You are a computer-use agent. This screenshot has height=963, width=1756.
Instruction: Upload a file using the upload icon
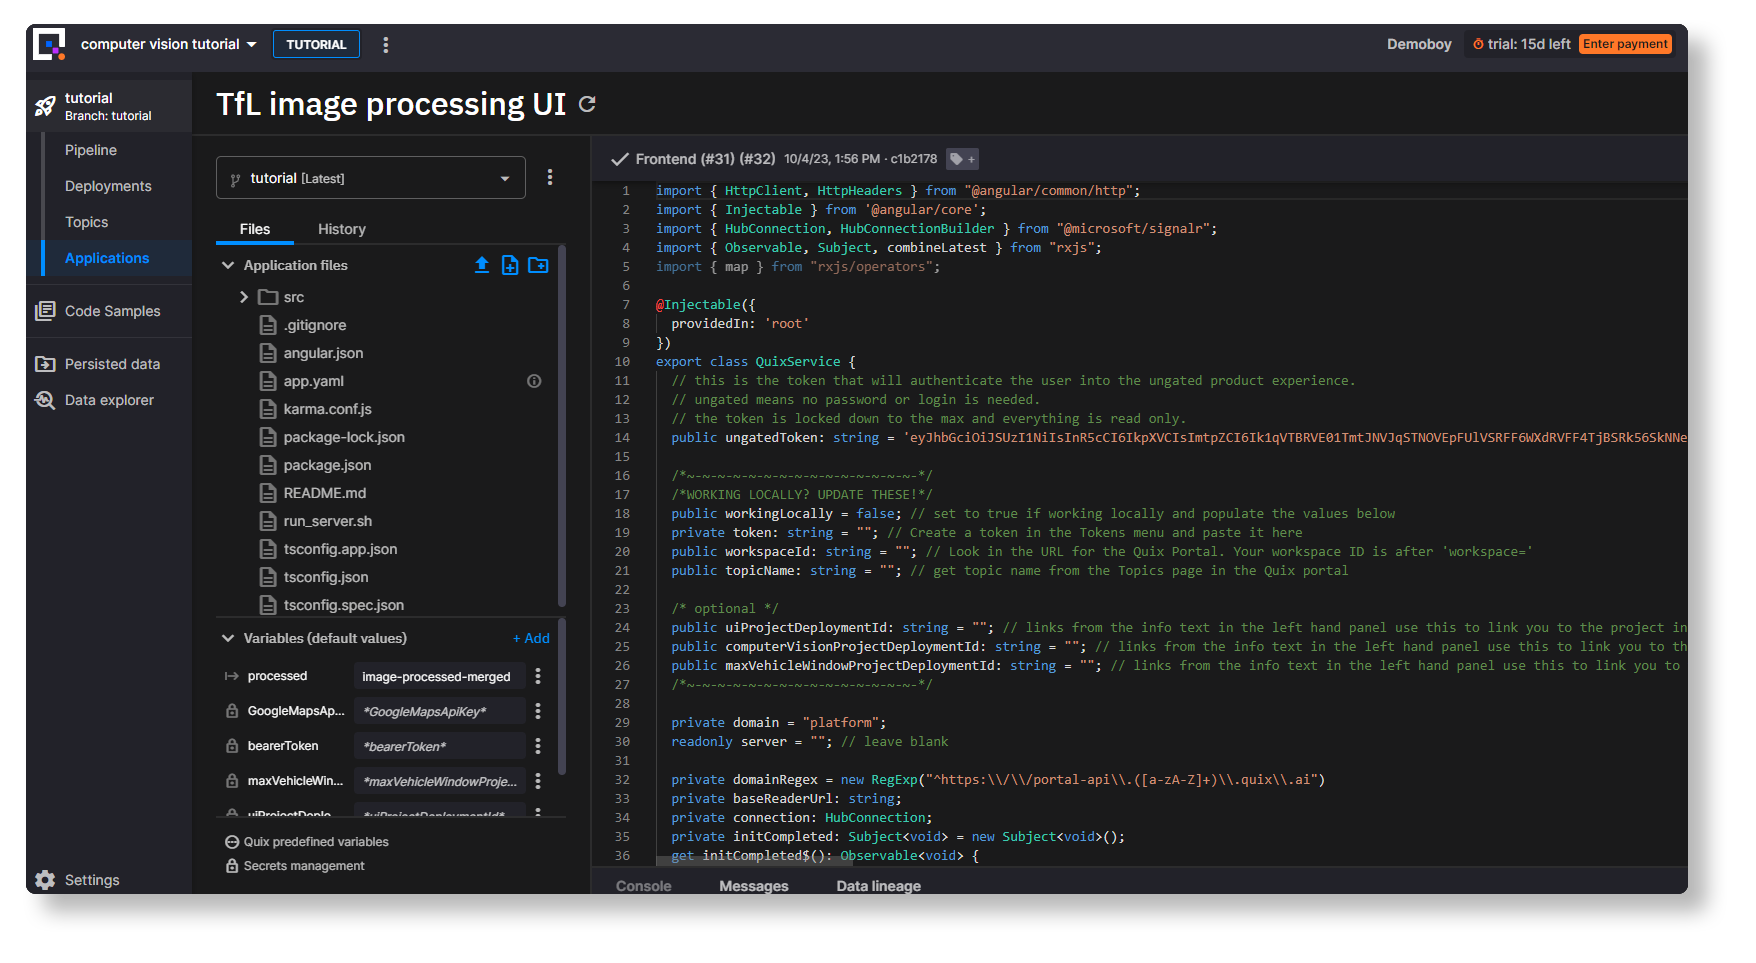pyautogui.click(x=482, y=265)
